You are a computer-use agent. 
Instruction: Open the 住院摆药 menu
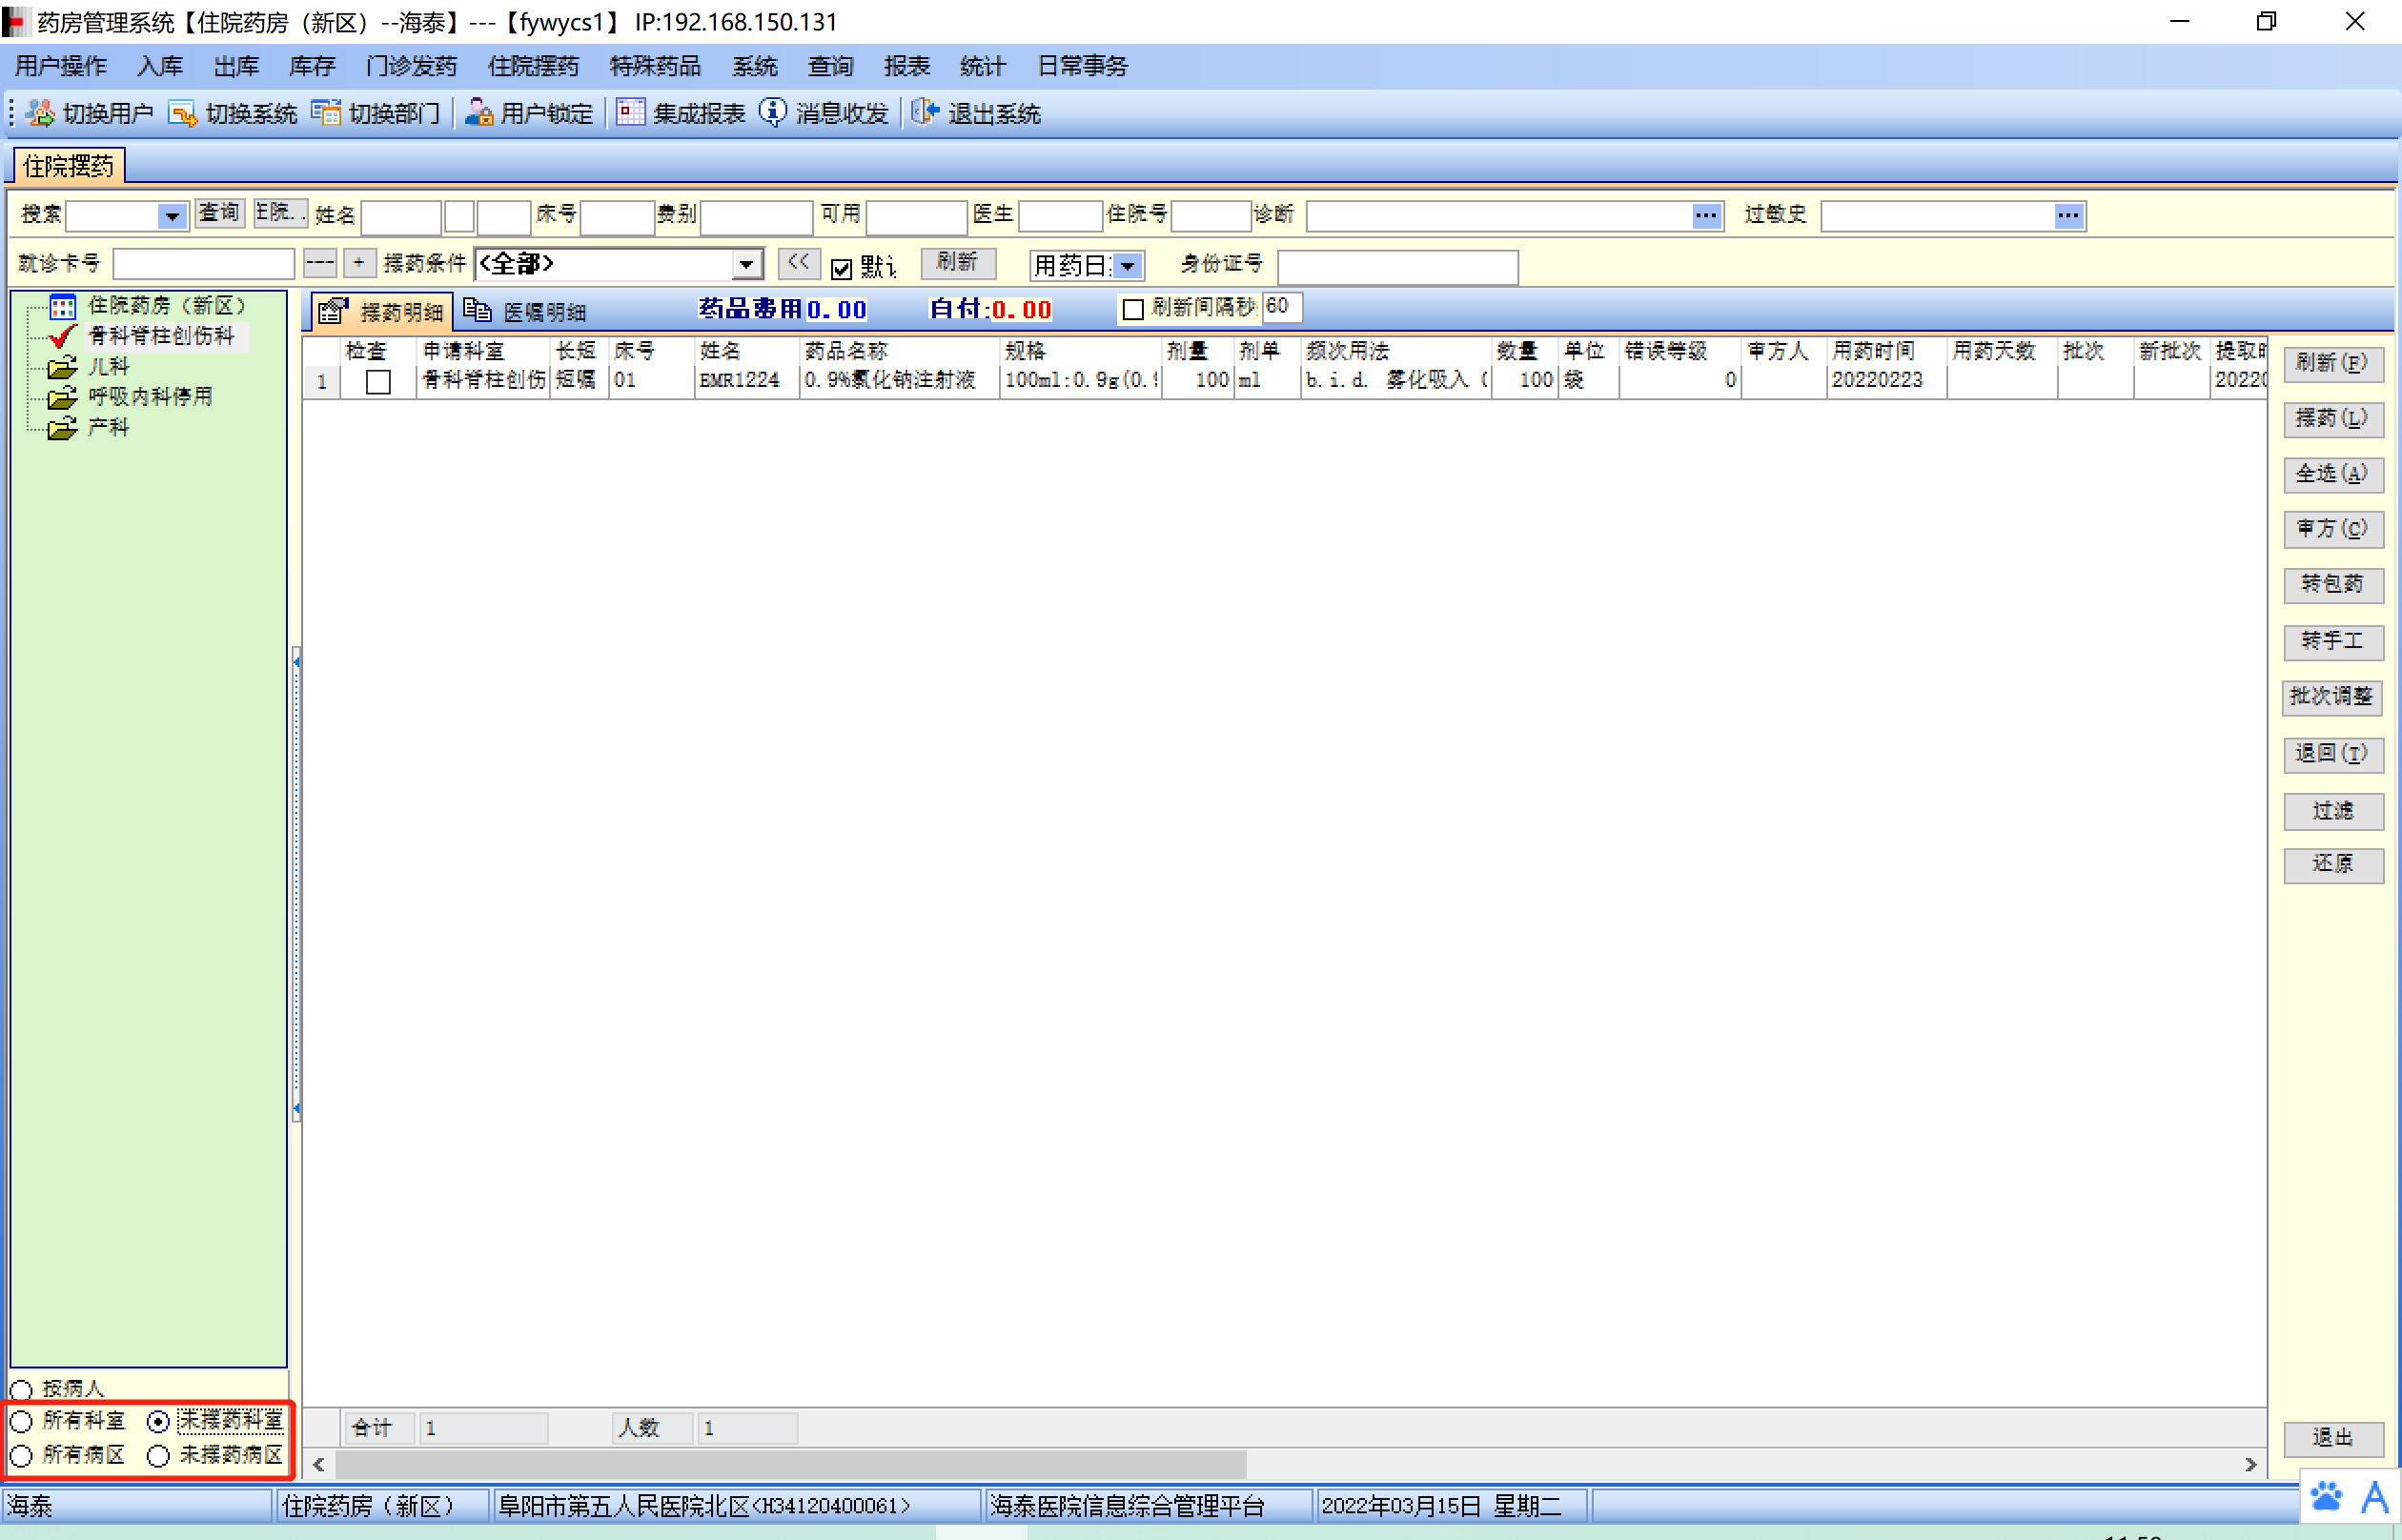click(x=533, y=66)
